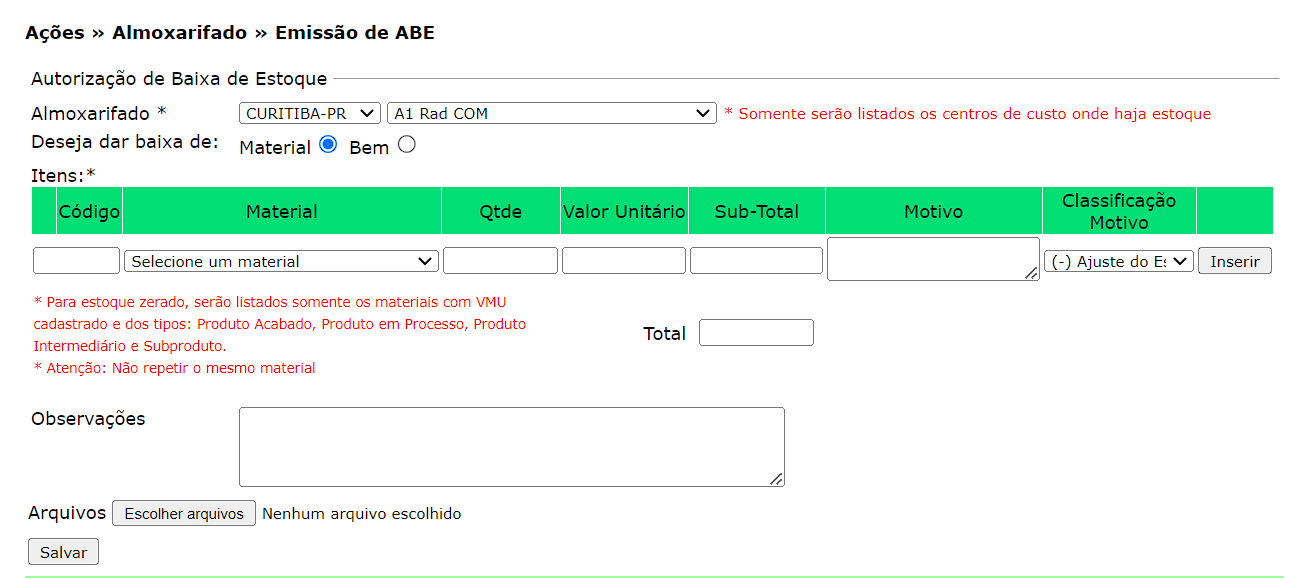This screenshot has width=1315, height=578.
Task: Open the Classificação Motivo dropdown
Action: (1119, 261)
